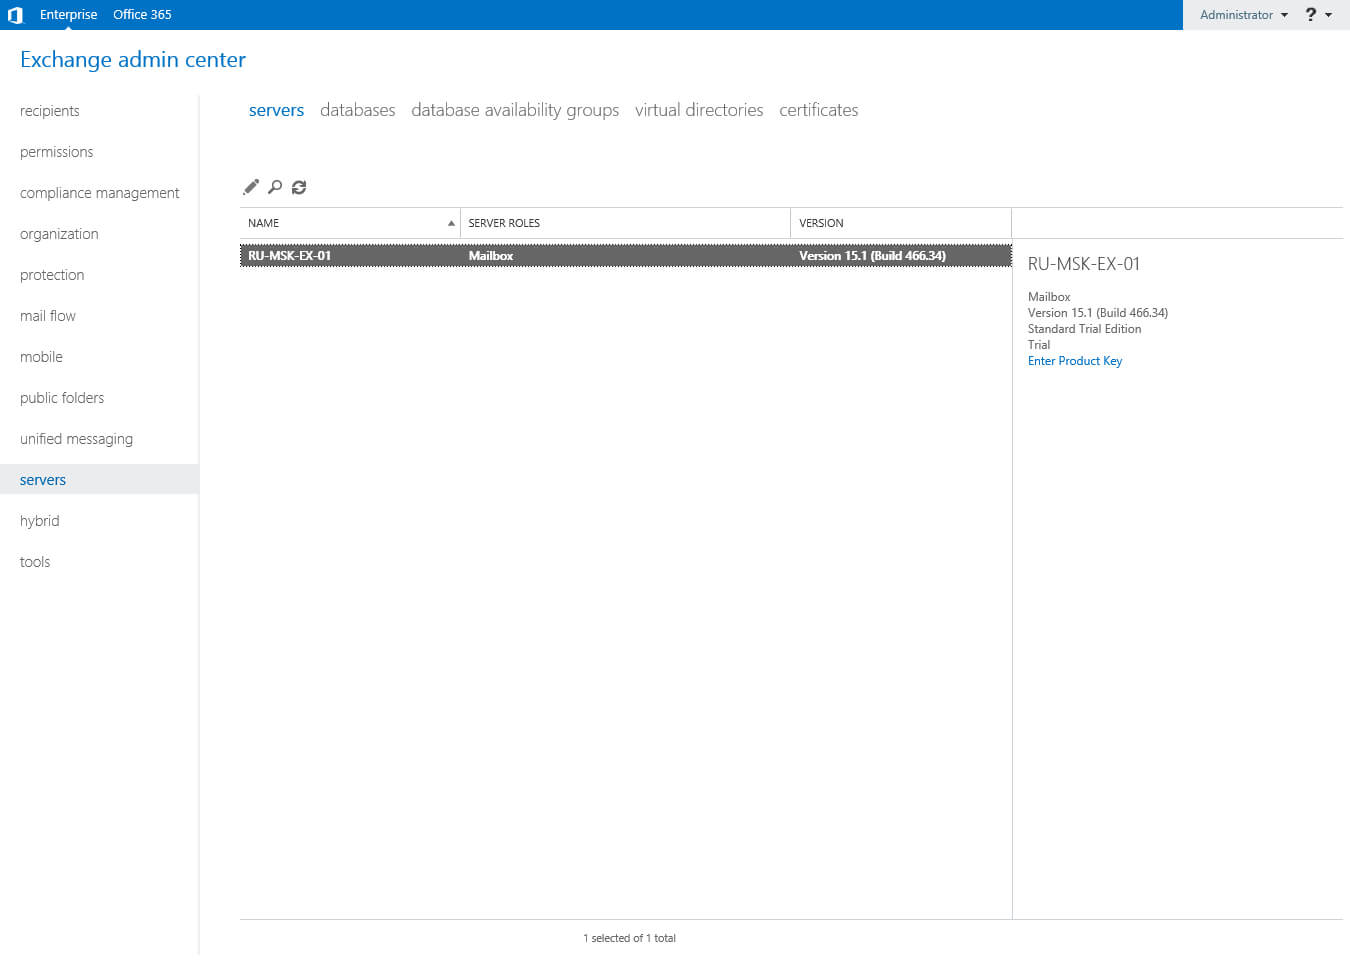The image size is (1350, 970).
Task: Expand the dropdown arrow beside the help icon
Action: click(1329, 15)
